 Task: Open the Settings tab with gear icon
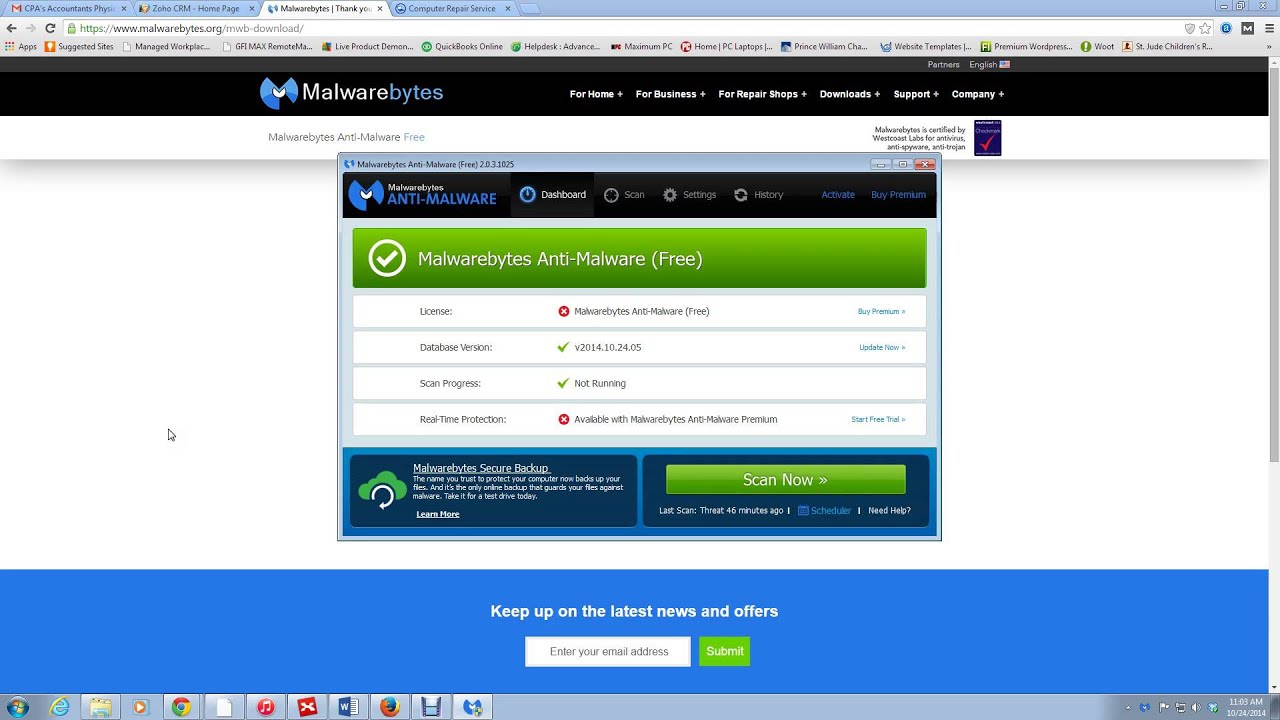pos(689,195)
